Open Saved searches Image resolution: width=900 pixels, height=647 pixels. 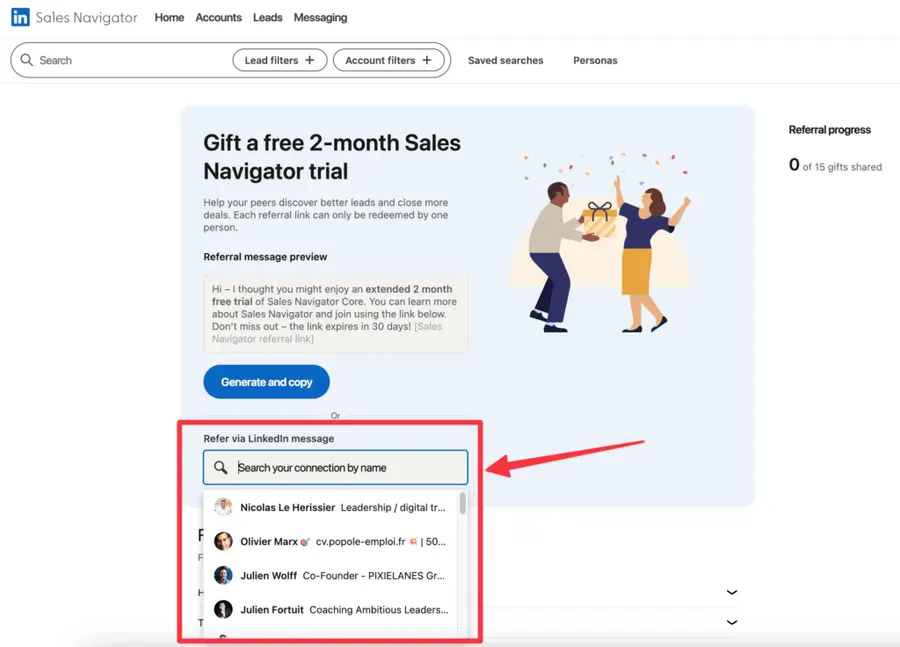pos(505,60)
